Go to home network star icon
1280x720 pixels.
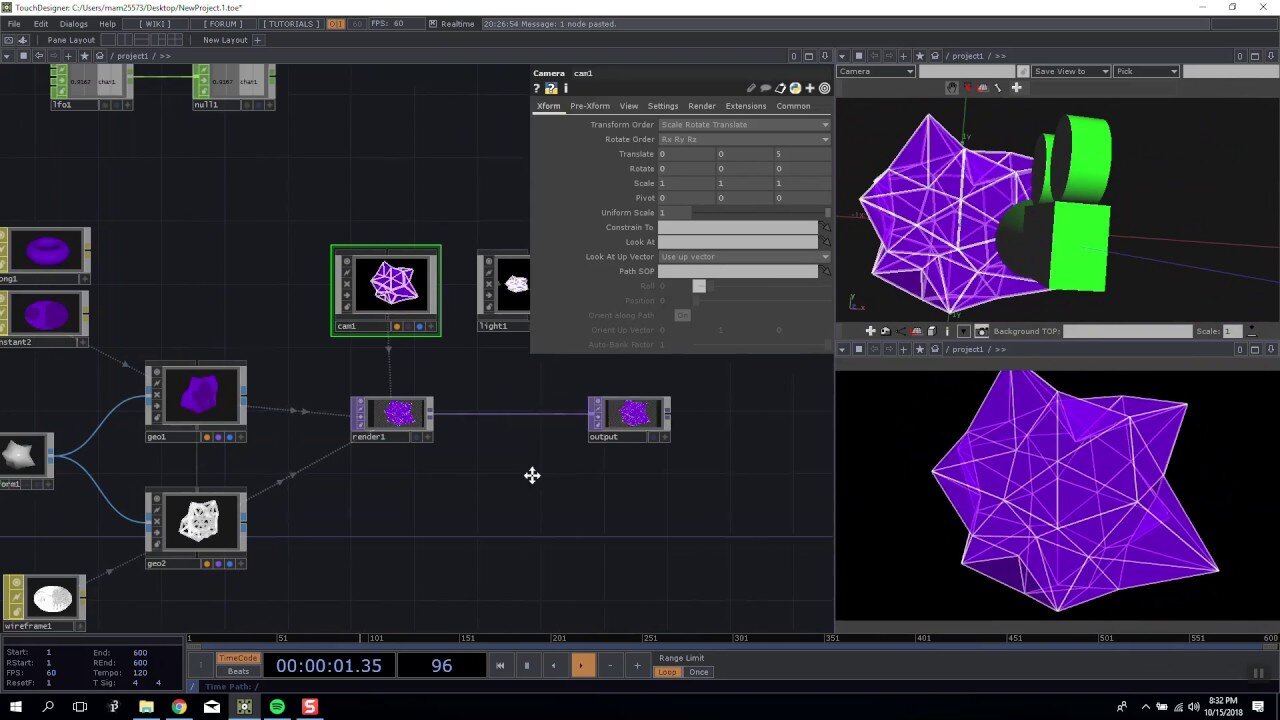(84, 56)
